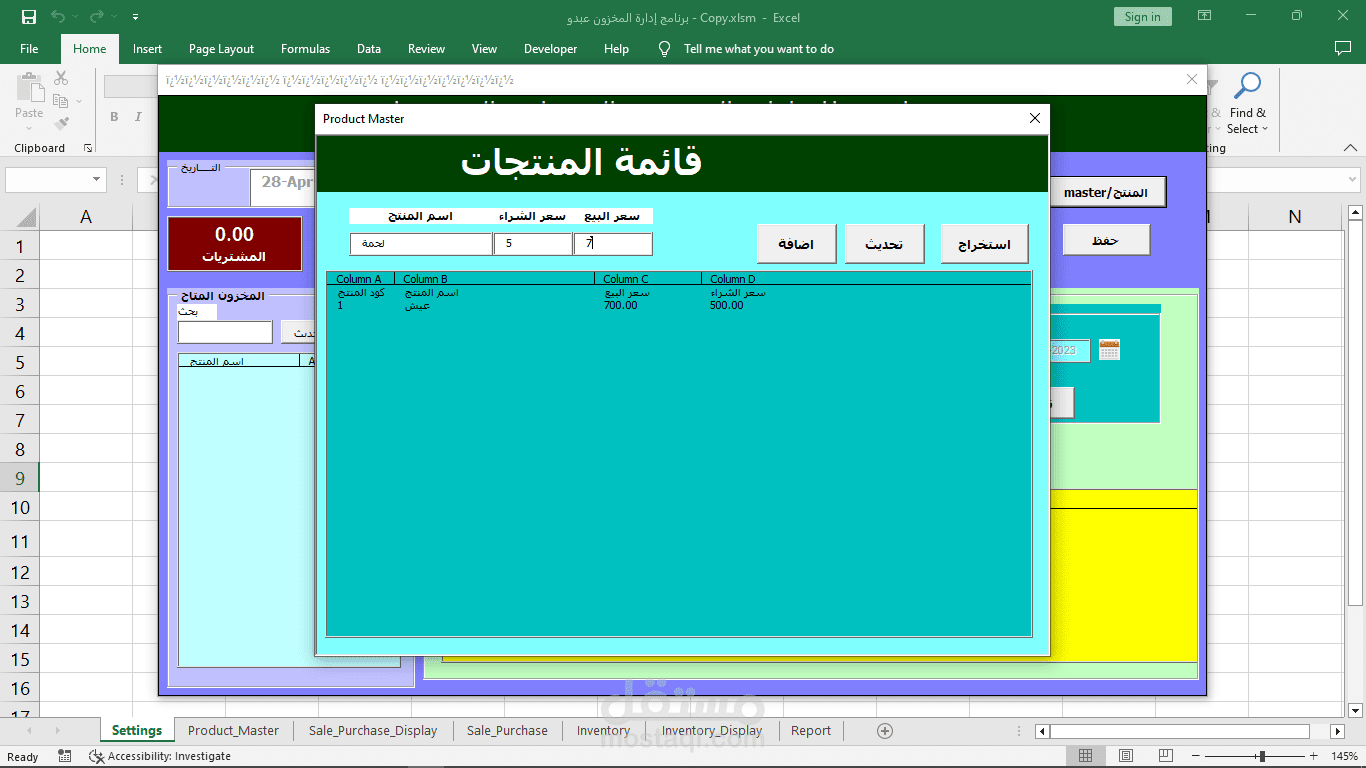Switch to the Inventory sheet tab
Viewport: 1366px width, 768px height.
[x=603, y=731]
